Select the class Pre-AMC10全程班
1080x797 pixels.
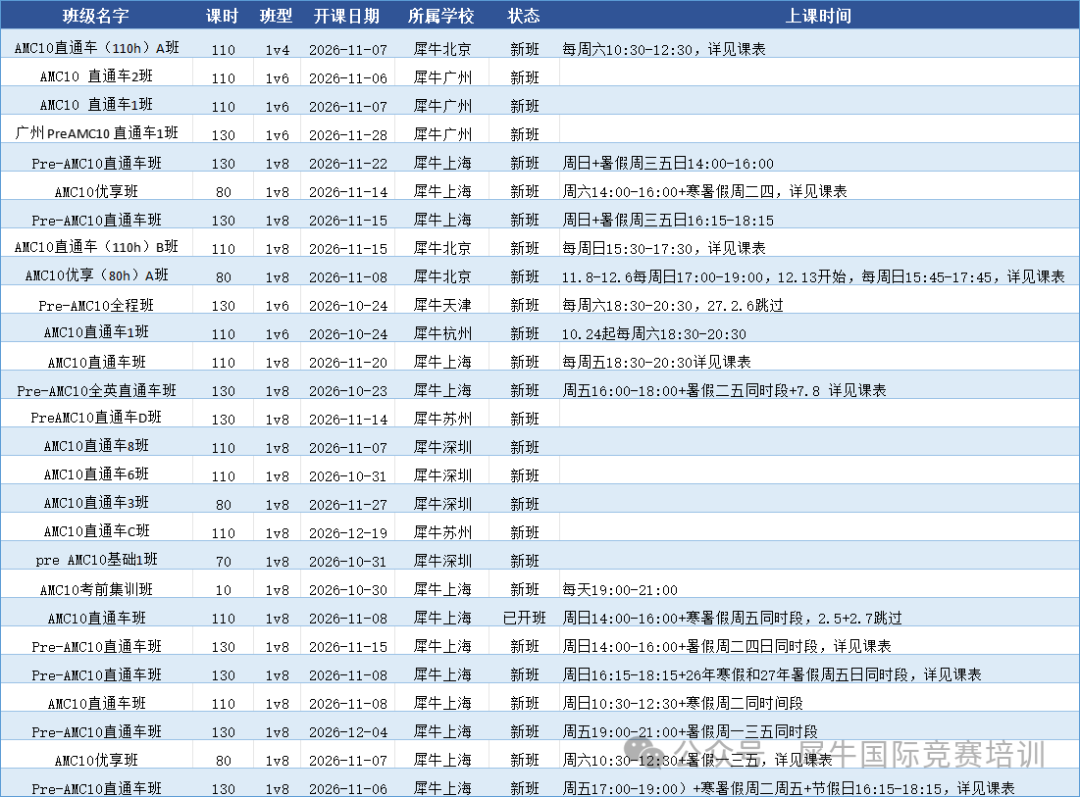96,305
